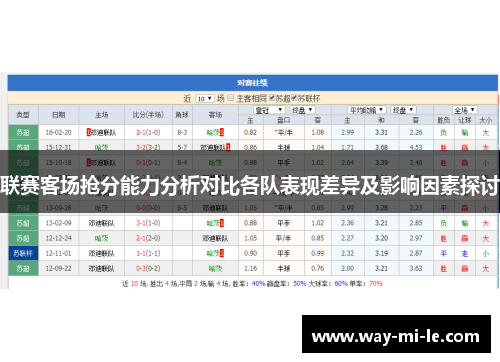Viewport: 500px width, 362px height.
Task: Click odds value 3.19
Action: 381,253
